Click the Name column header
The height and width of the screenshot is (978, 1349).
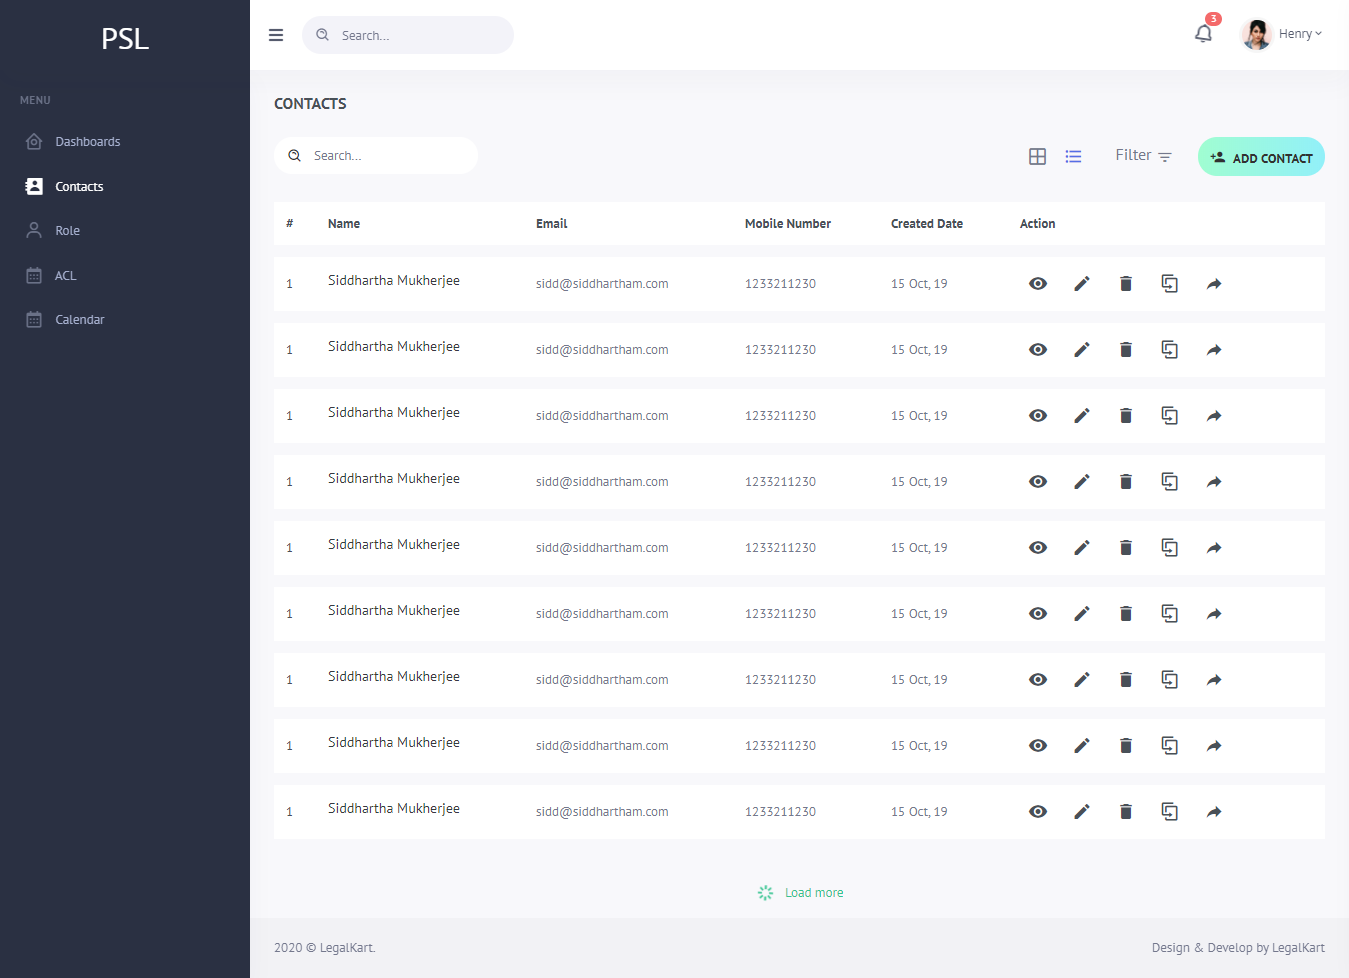(344, 224)
